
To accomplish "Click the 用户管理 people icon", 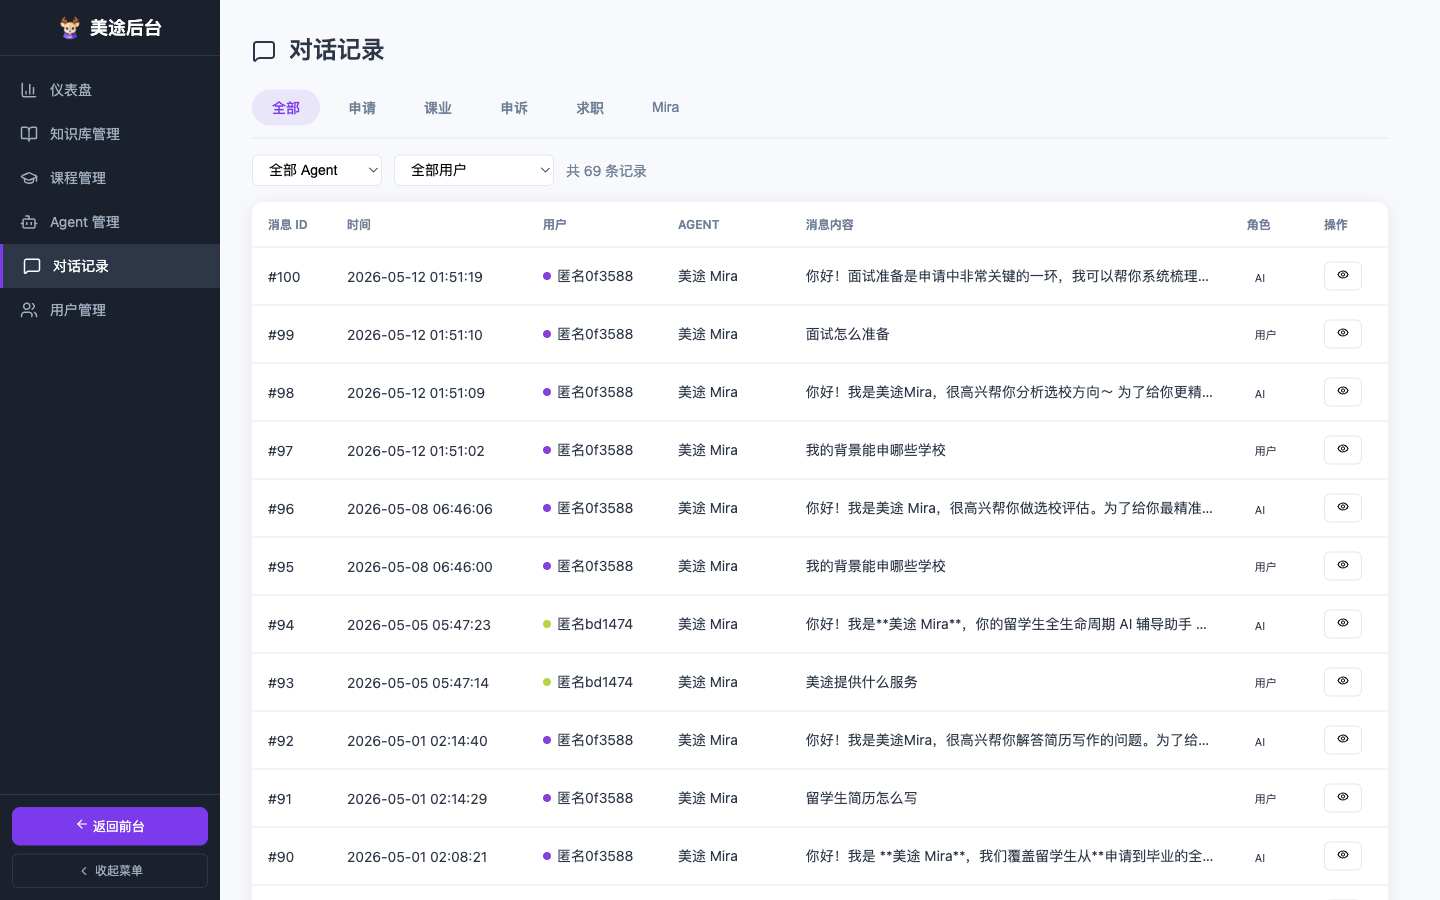I will pos(29,310).
